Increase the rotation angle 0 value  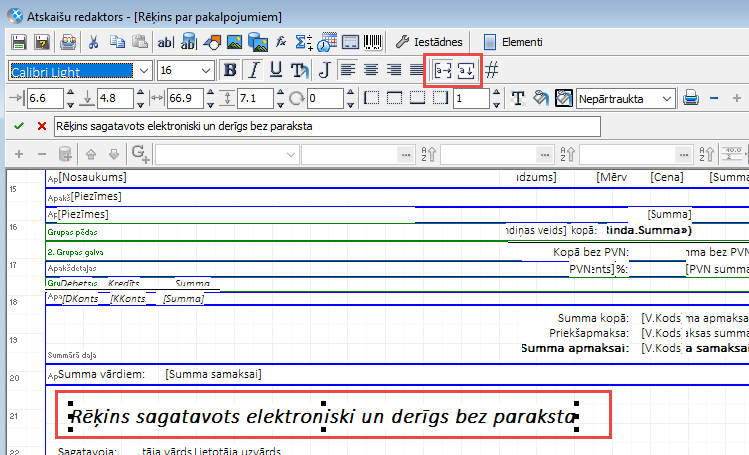[350, 94]
